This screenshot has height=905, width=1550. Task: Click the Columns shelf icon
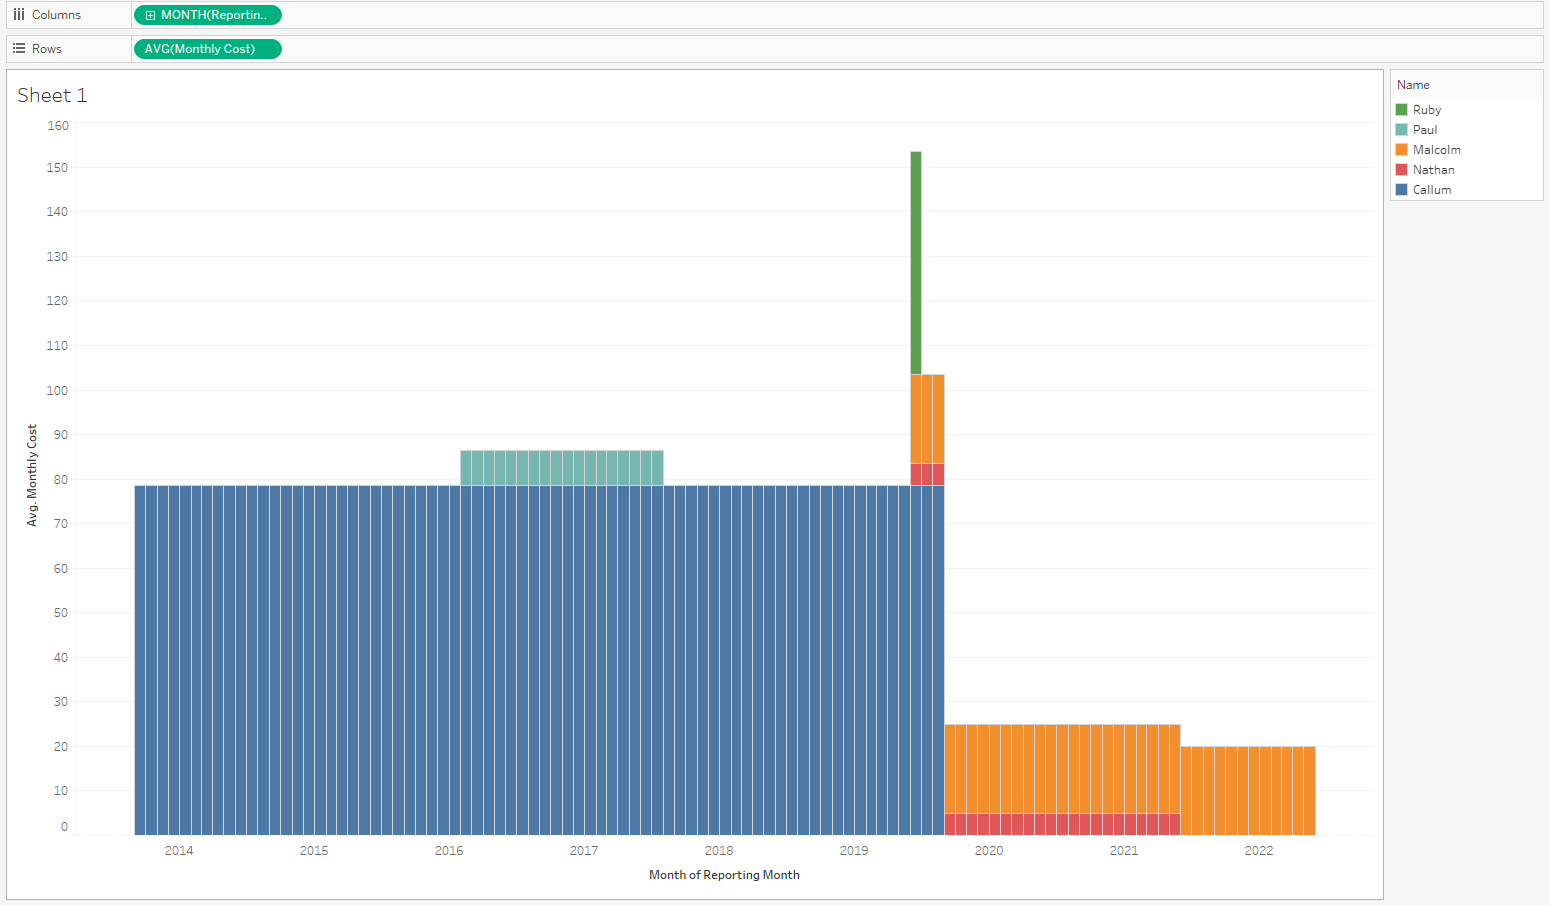pos(18,14)
